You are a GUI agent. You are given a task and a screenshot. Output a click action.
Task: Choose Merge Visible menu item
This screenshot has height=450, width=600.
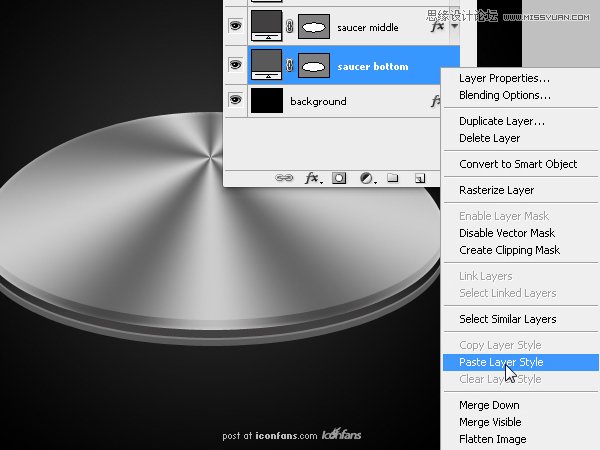pyautogui.click(x=490, y=422)
